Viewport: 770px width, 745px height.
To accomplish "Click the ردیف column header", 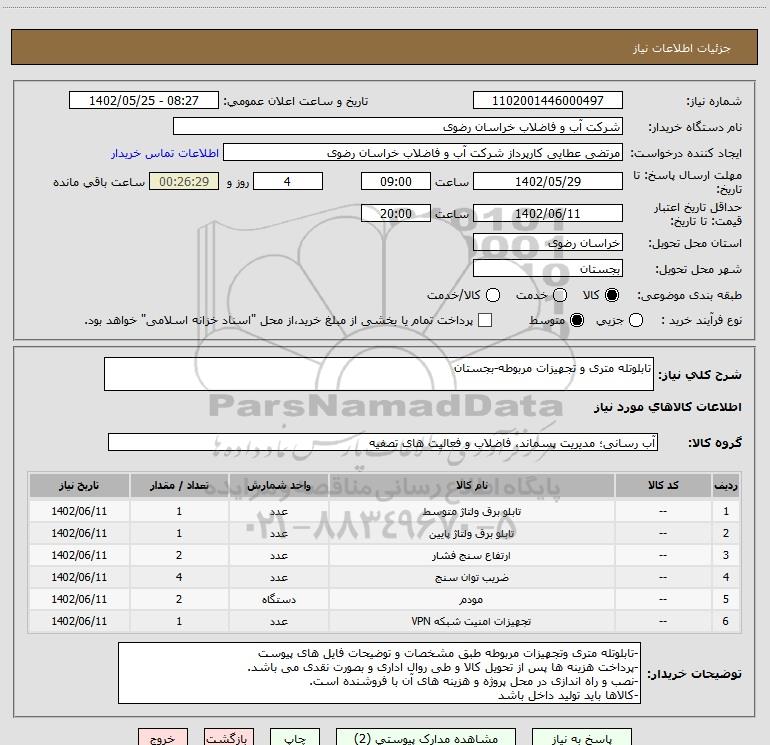I will coord(726,485).
